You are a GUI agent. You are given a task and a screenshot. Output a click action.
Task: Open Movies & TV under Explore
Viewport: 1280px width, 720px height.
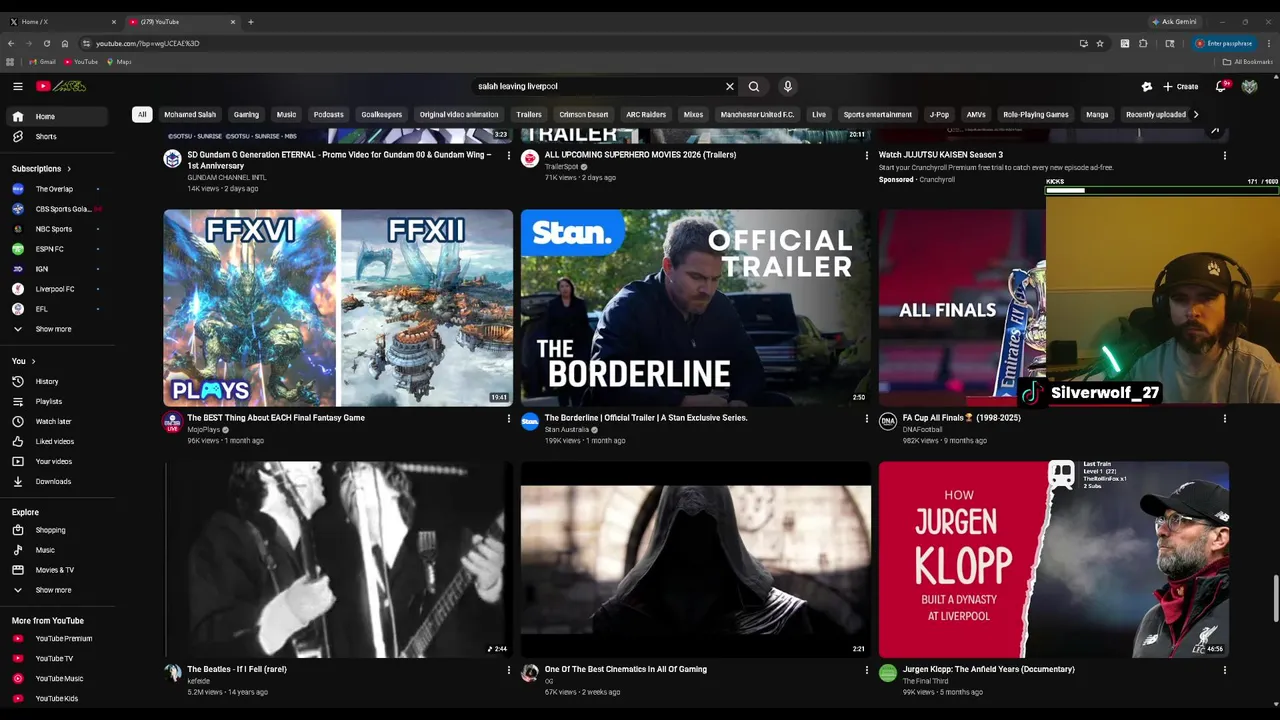(x=57, y=570)
